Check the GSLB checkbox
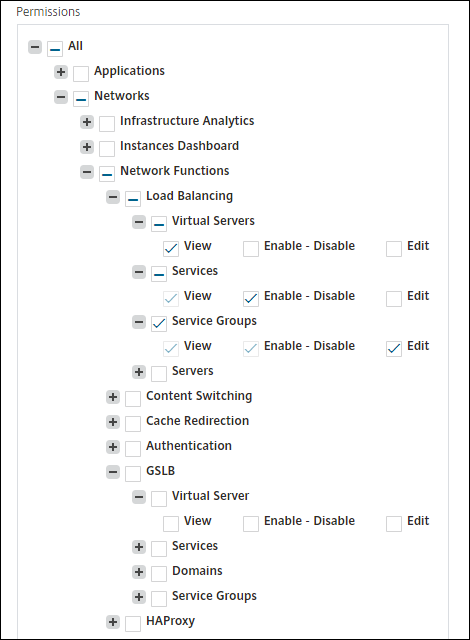Viewport: 470px width, 640px height. (x=133, y=474)
